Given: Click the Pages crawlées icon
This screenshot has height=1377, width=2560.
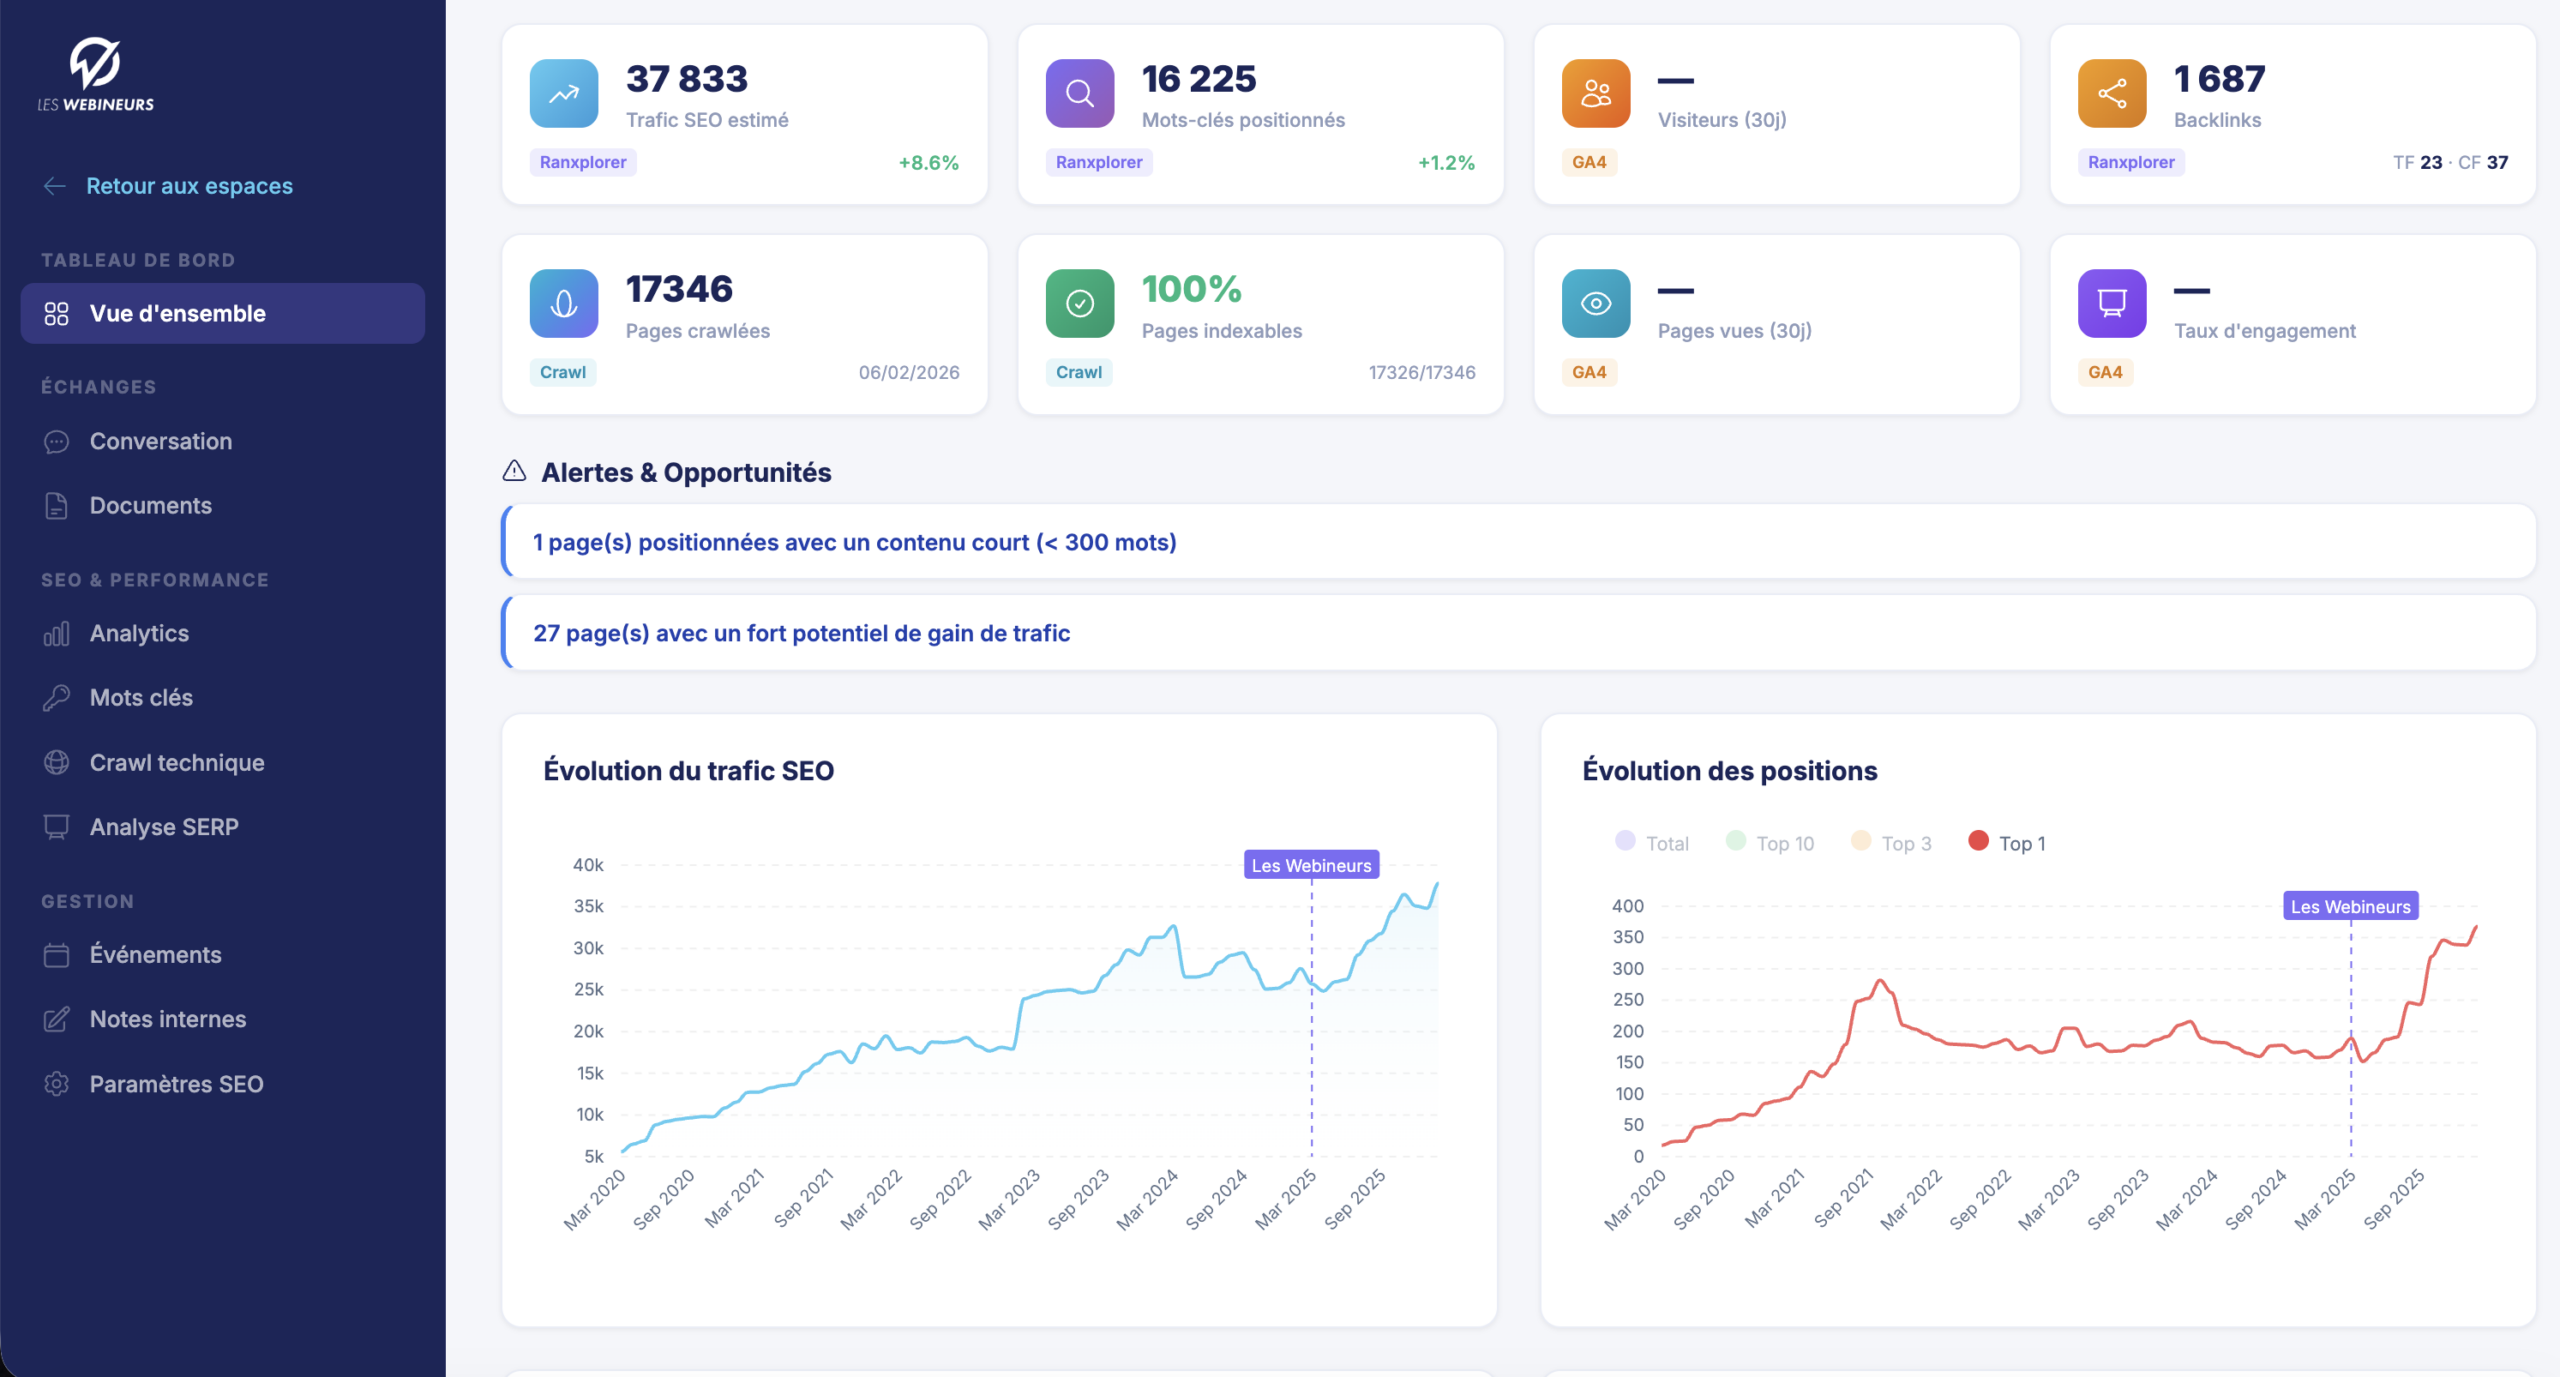Looking at the screenshot, I should point(564,303).
